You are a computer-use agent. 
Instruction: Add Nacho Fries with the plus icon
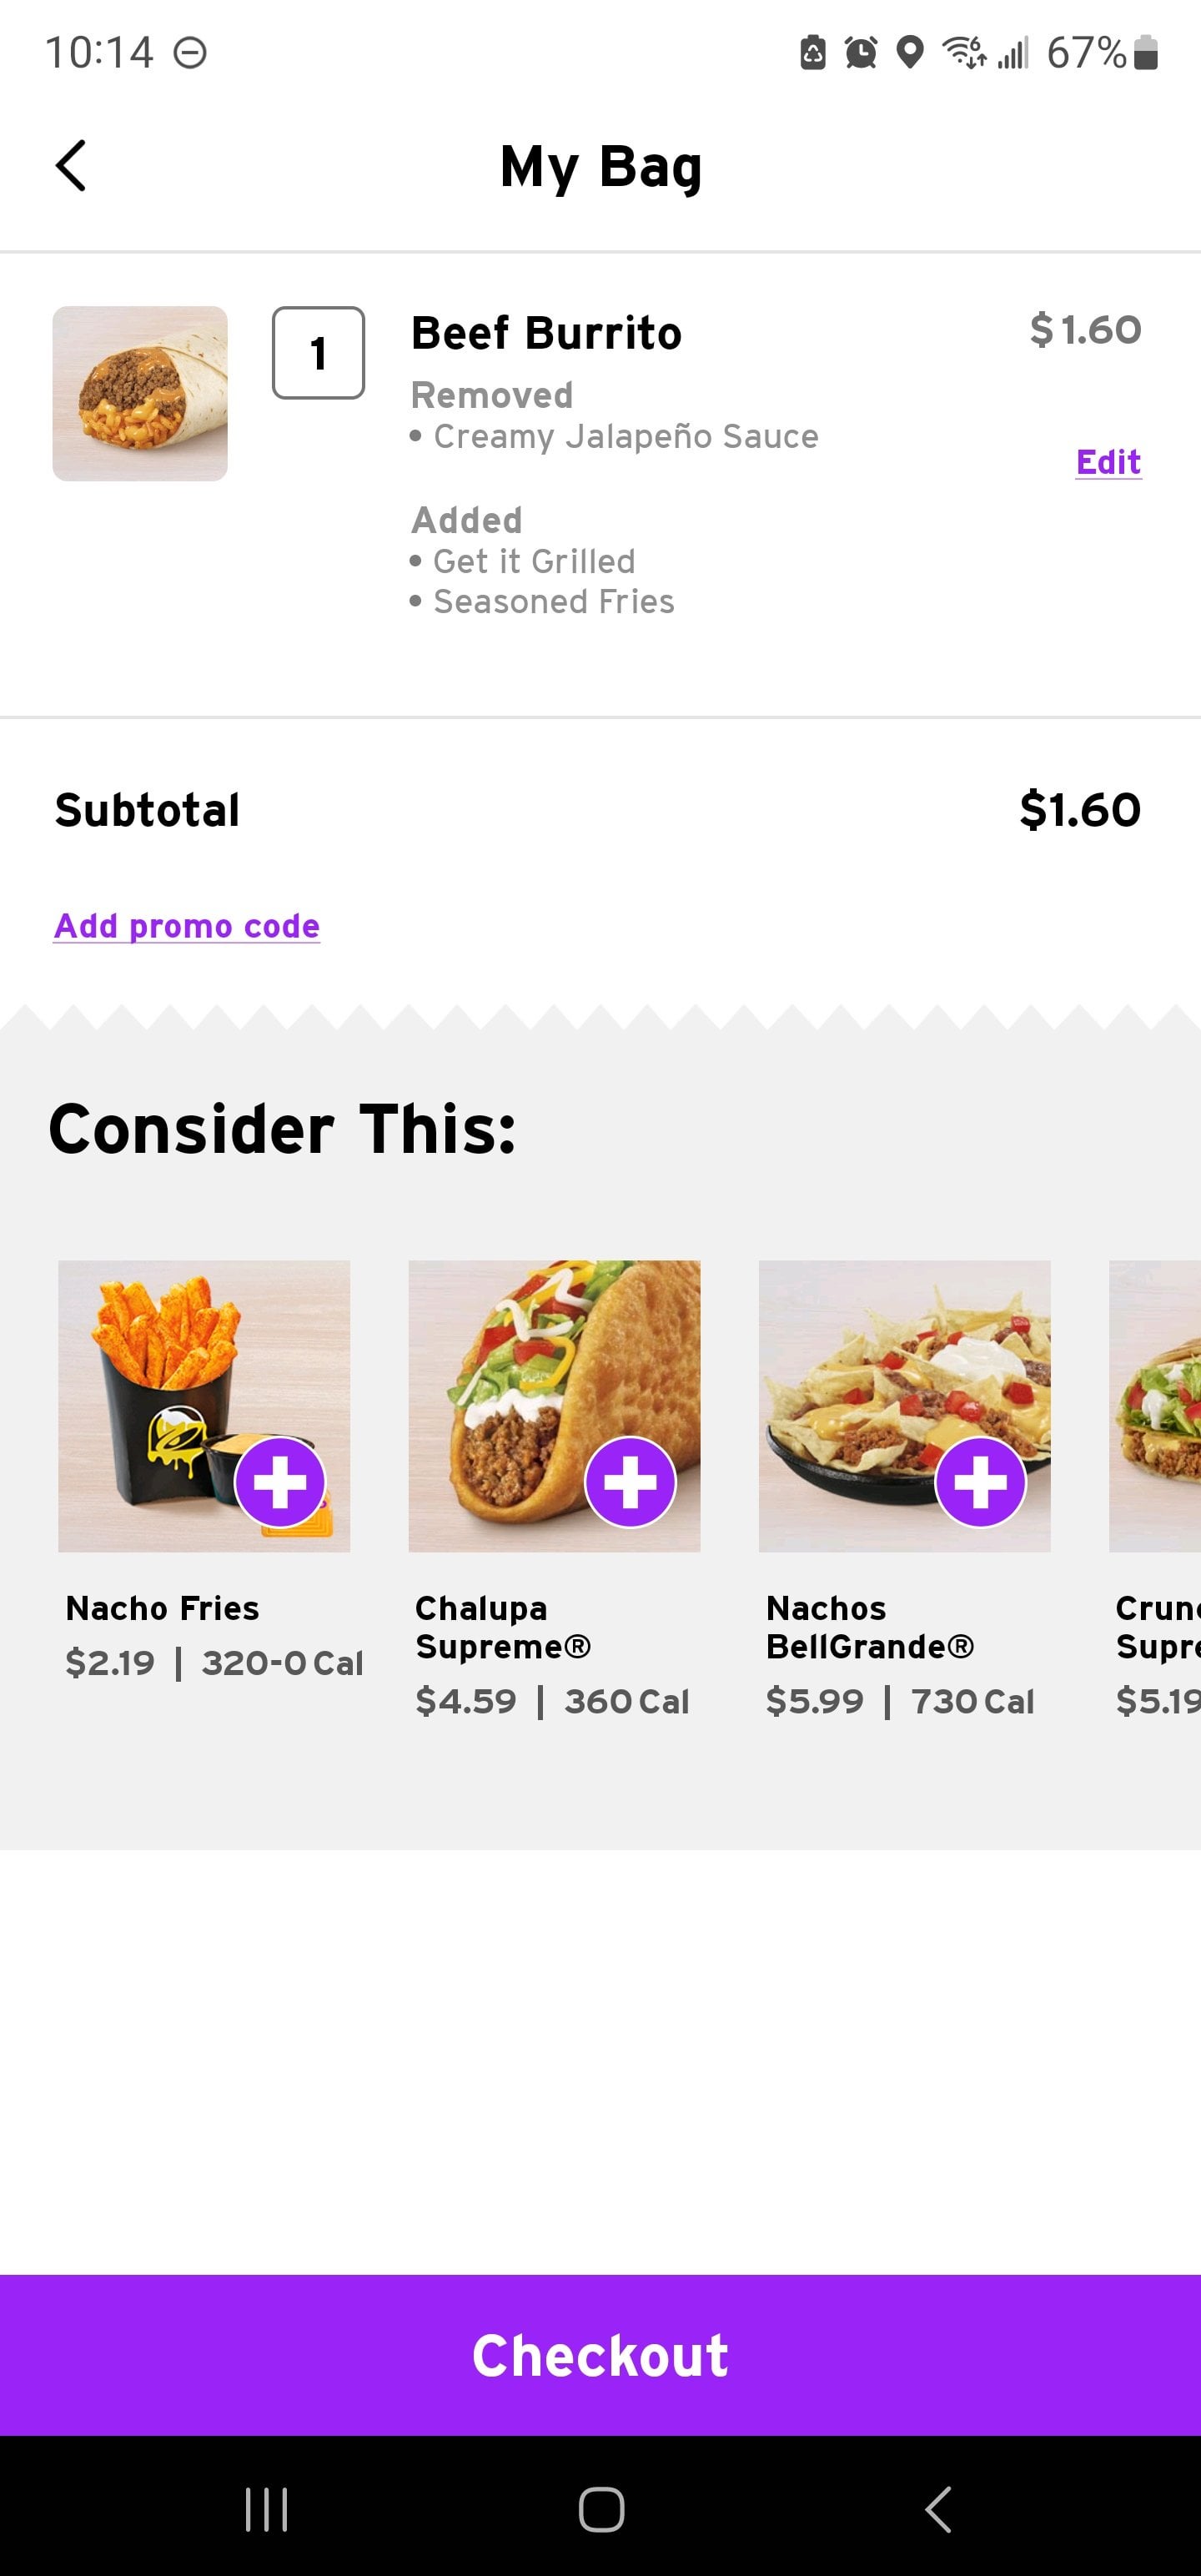[x=280, y=1481]
